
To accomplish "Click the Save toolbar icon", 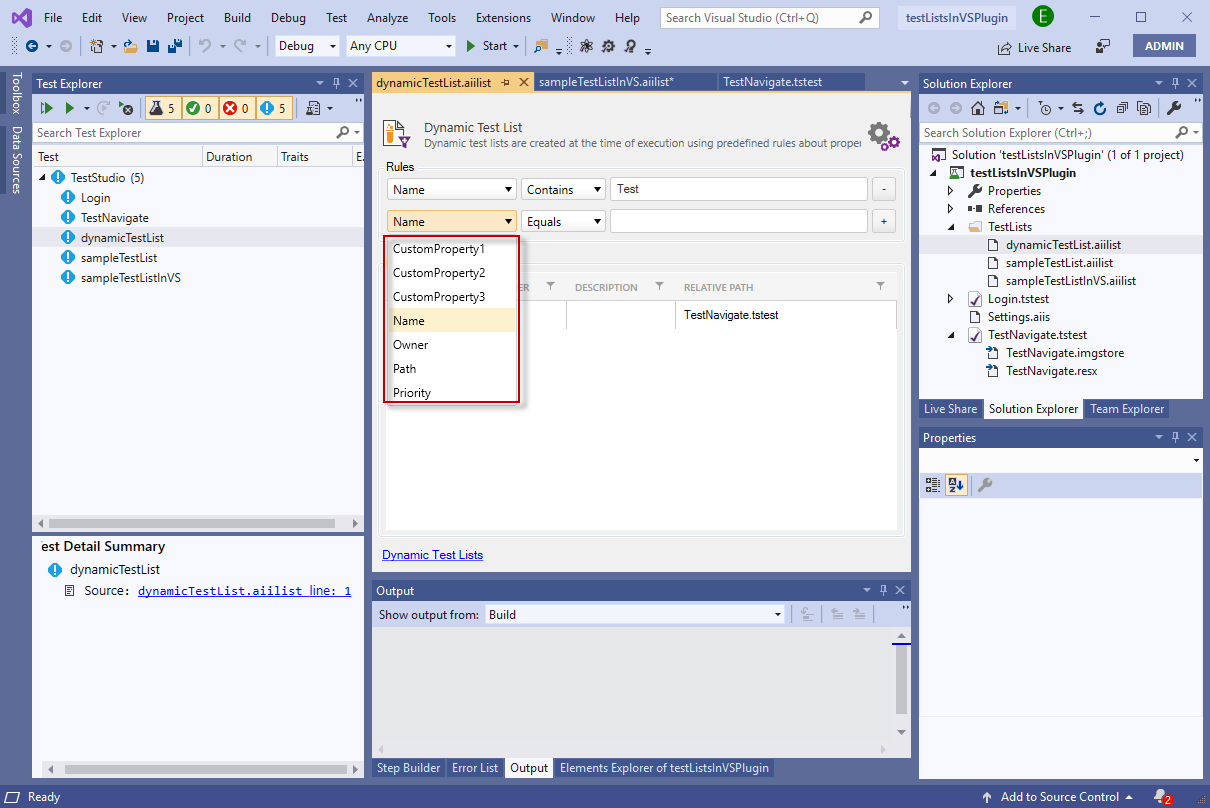I will tap(153, 46).
